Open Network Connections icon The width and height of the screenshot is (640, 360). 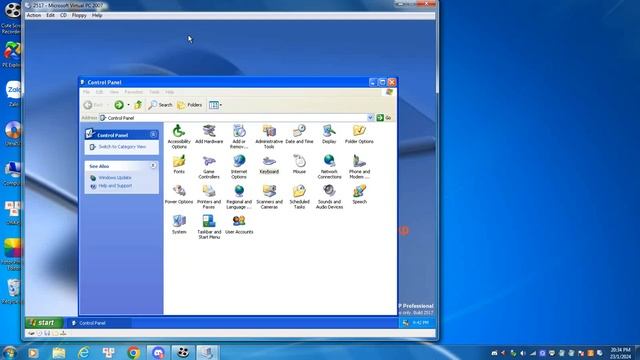pyautogui.click(x=329, y=167)
